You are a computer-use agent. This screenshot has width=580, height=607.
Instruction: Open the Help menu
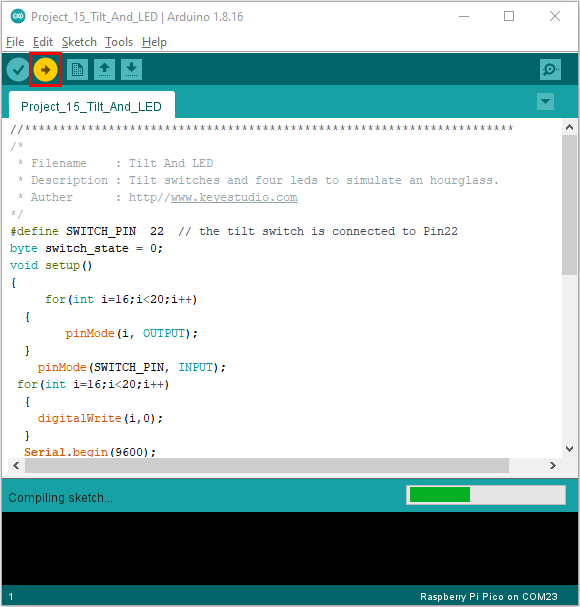(x=154, y=42)
